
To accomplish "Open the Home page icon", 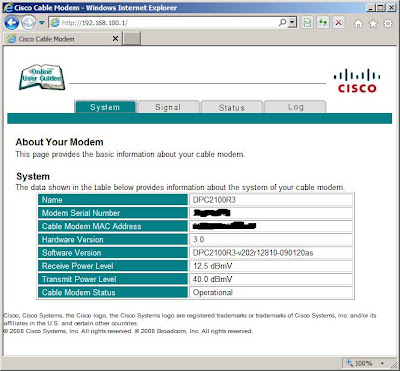I will point(358,24).
